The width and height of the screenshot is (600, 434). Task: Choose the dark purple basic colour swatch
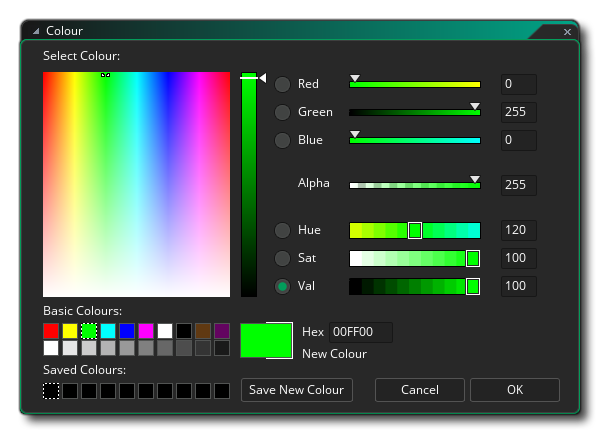(222, 331)
